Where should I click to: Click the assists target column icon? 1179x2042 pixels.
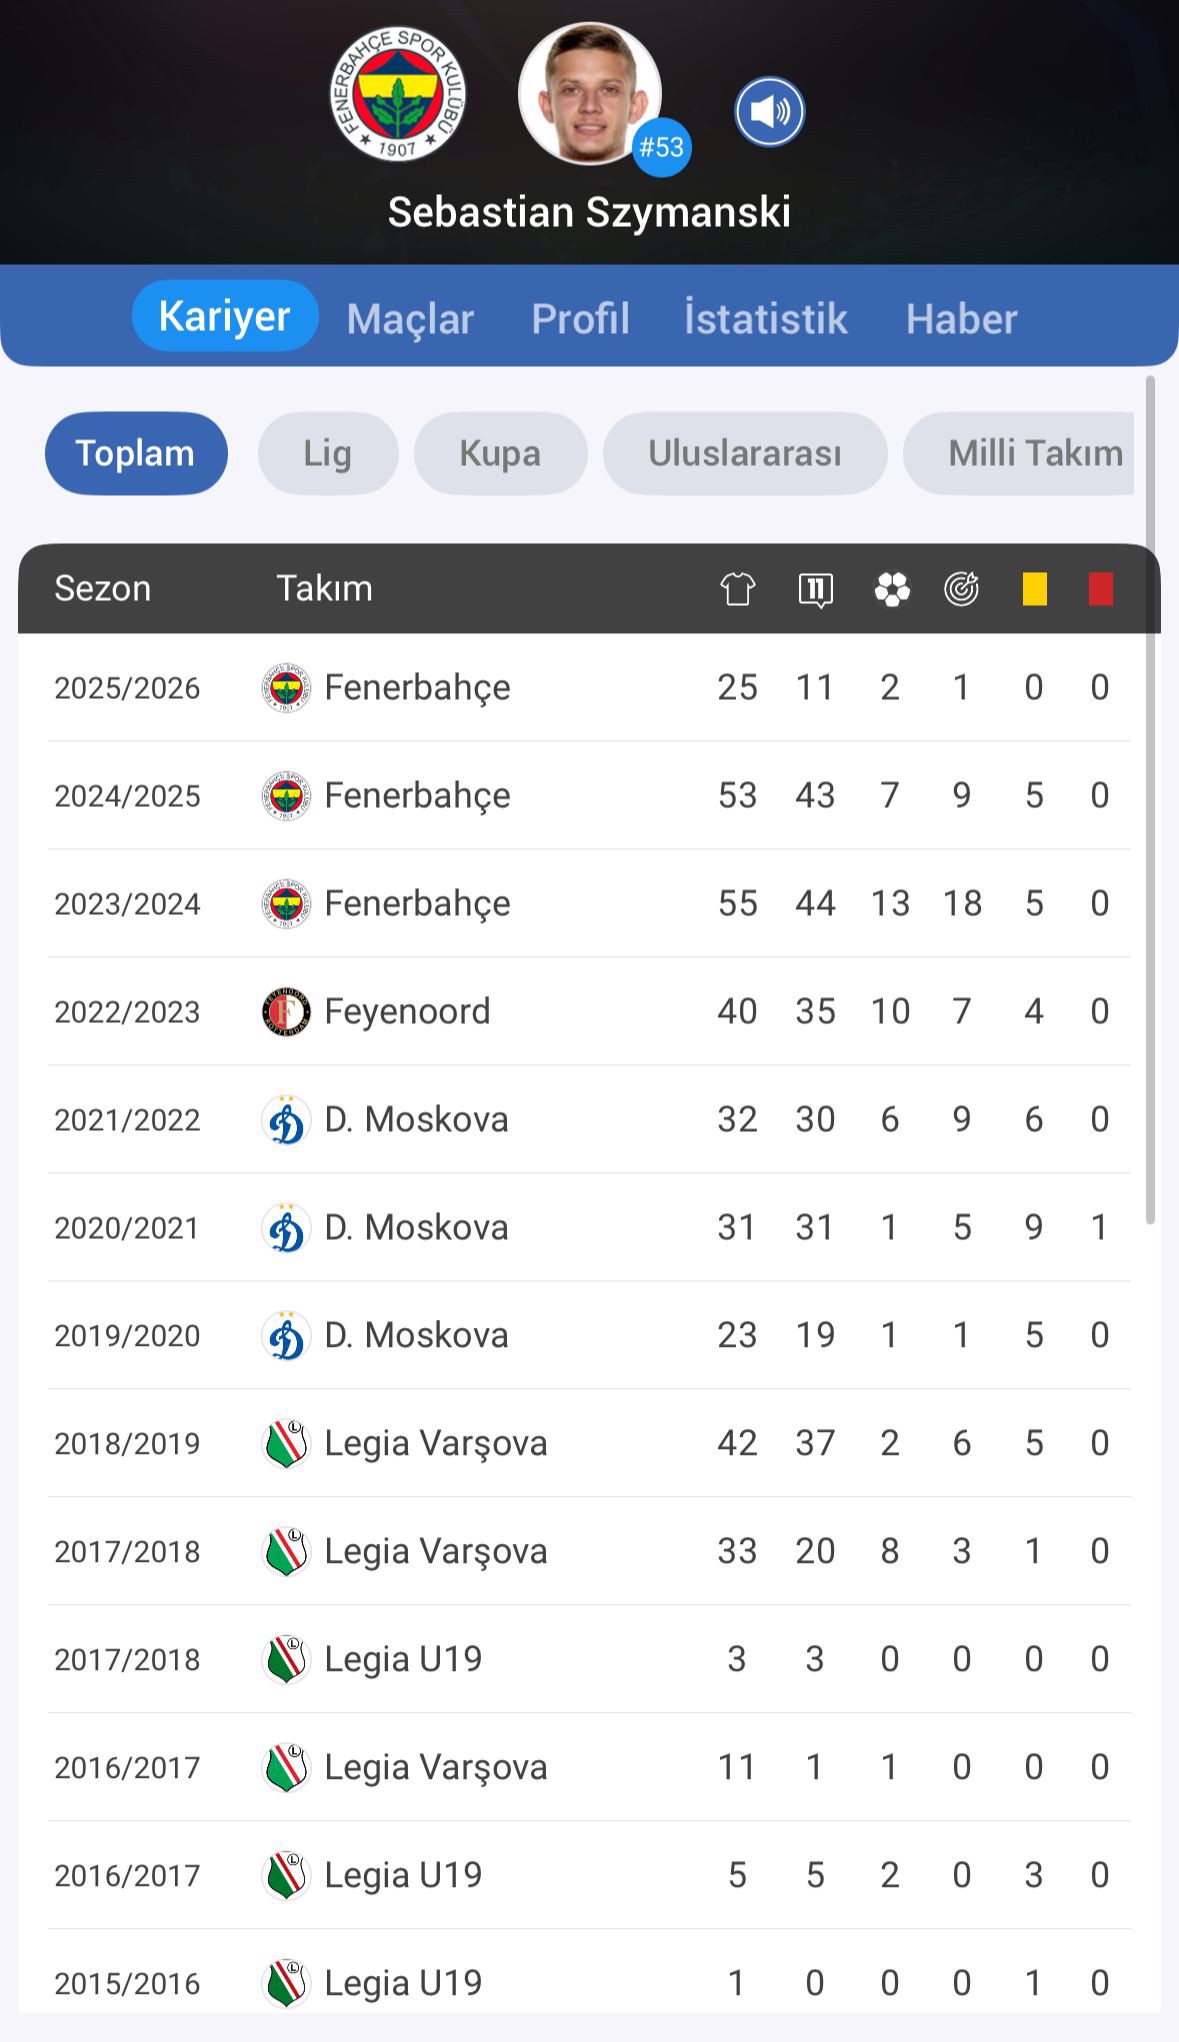point(961,589)
